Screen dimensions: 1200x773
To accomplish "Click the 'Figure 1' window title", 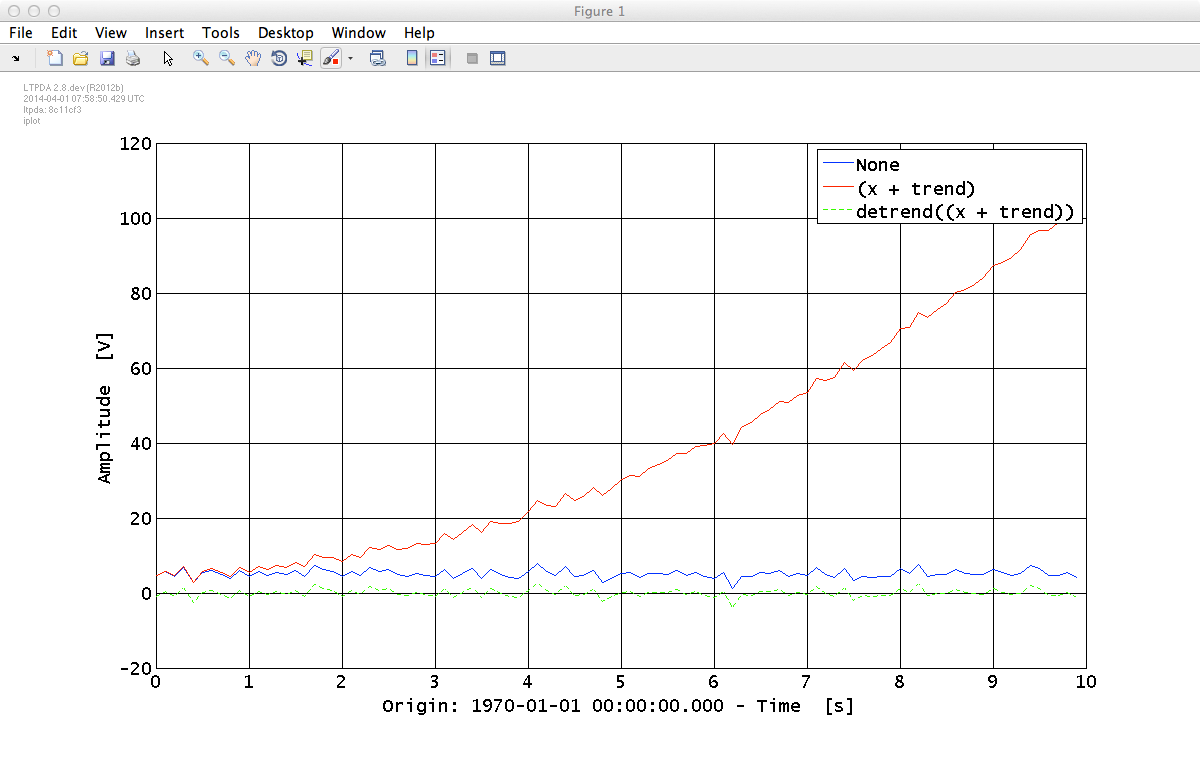I will 600,11.
